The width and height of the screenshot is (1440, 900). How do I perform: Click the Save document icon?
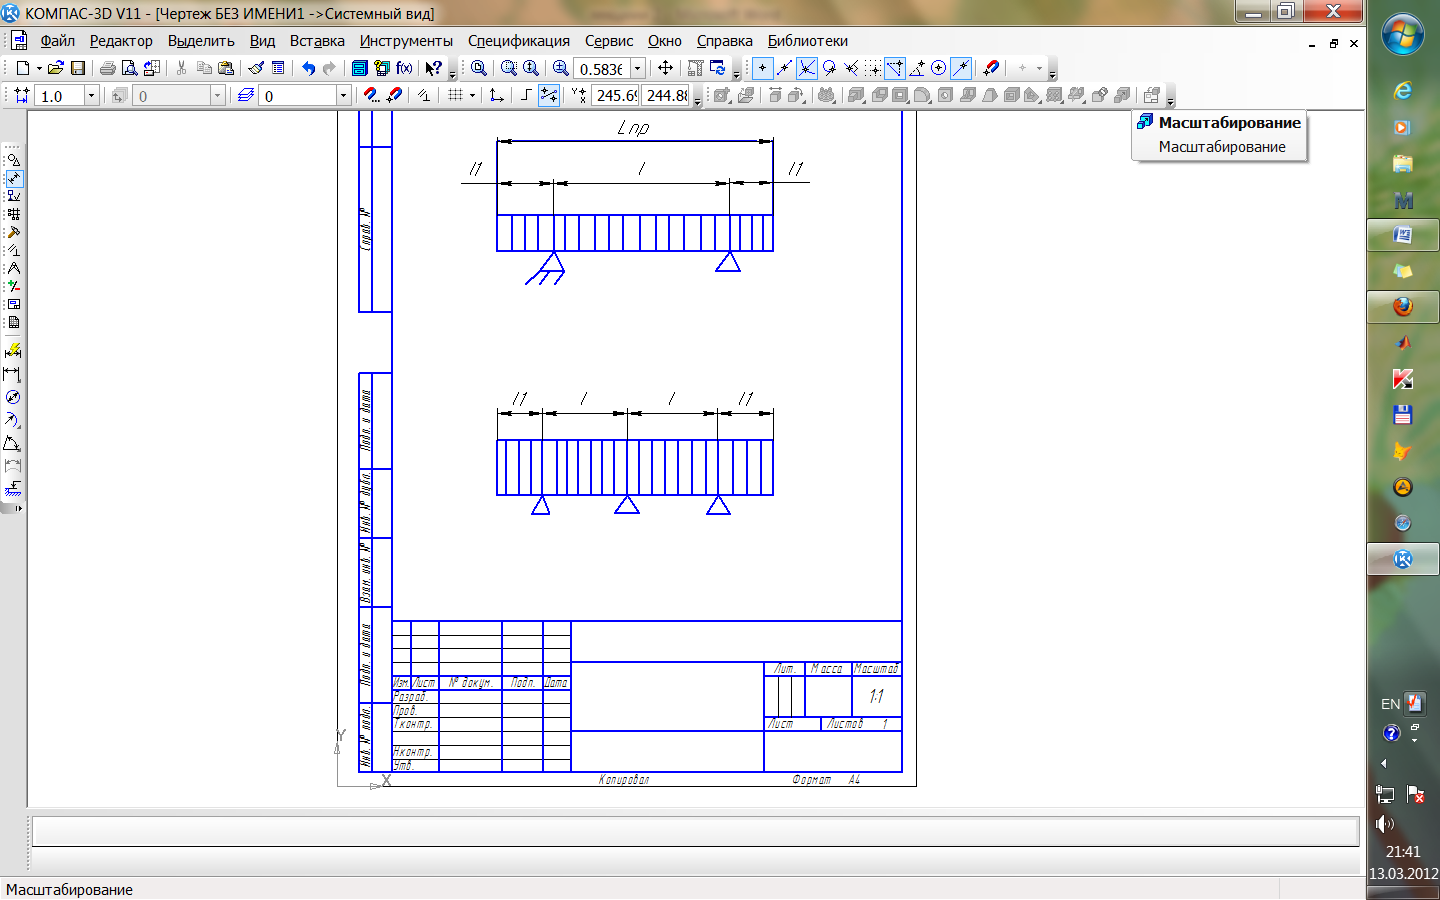78,68
